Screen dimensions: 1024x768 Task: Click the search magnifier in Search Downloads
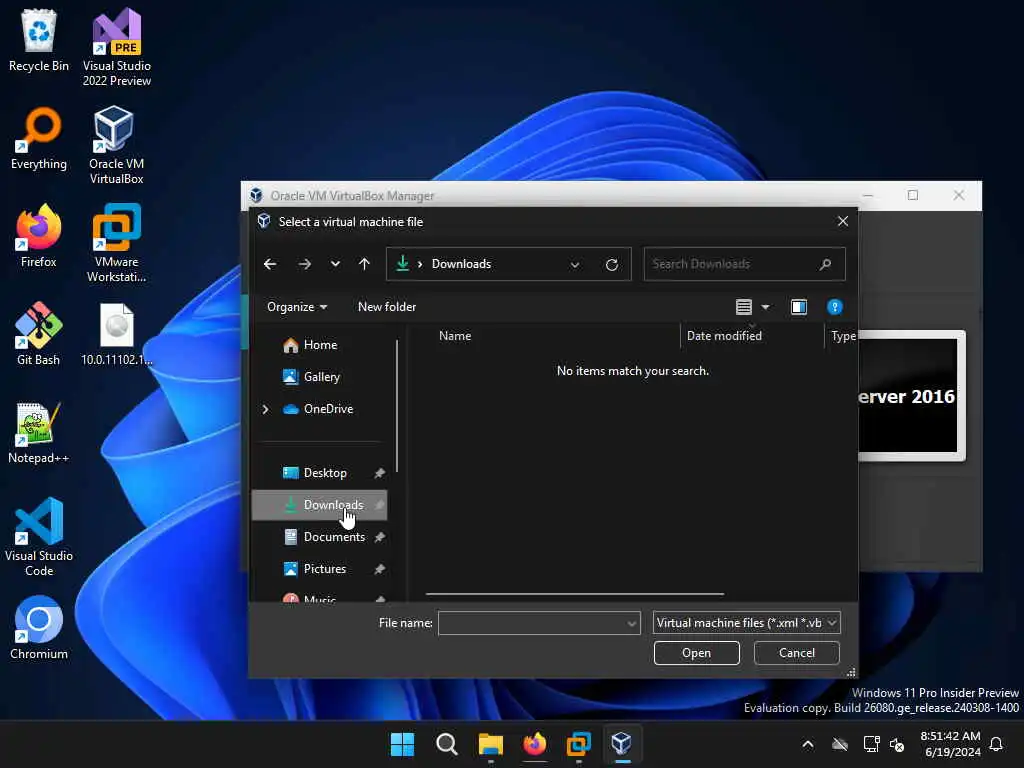(x=825, y=264)
